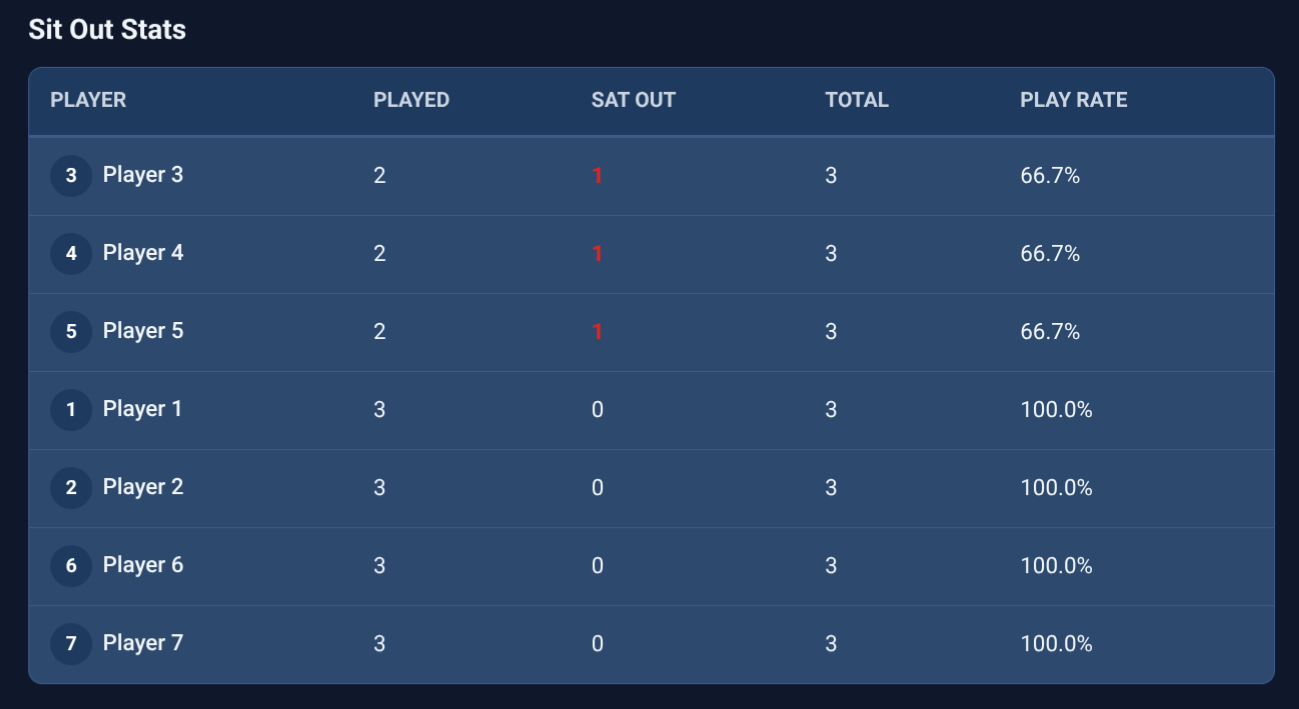Screen dimensions: 1299x709
Task: Click Player 5's 66.7% play rate
Action: click(x=1050, y=332)
